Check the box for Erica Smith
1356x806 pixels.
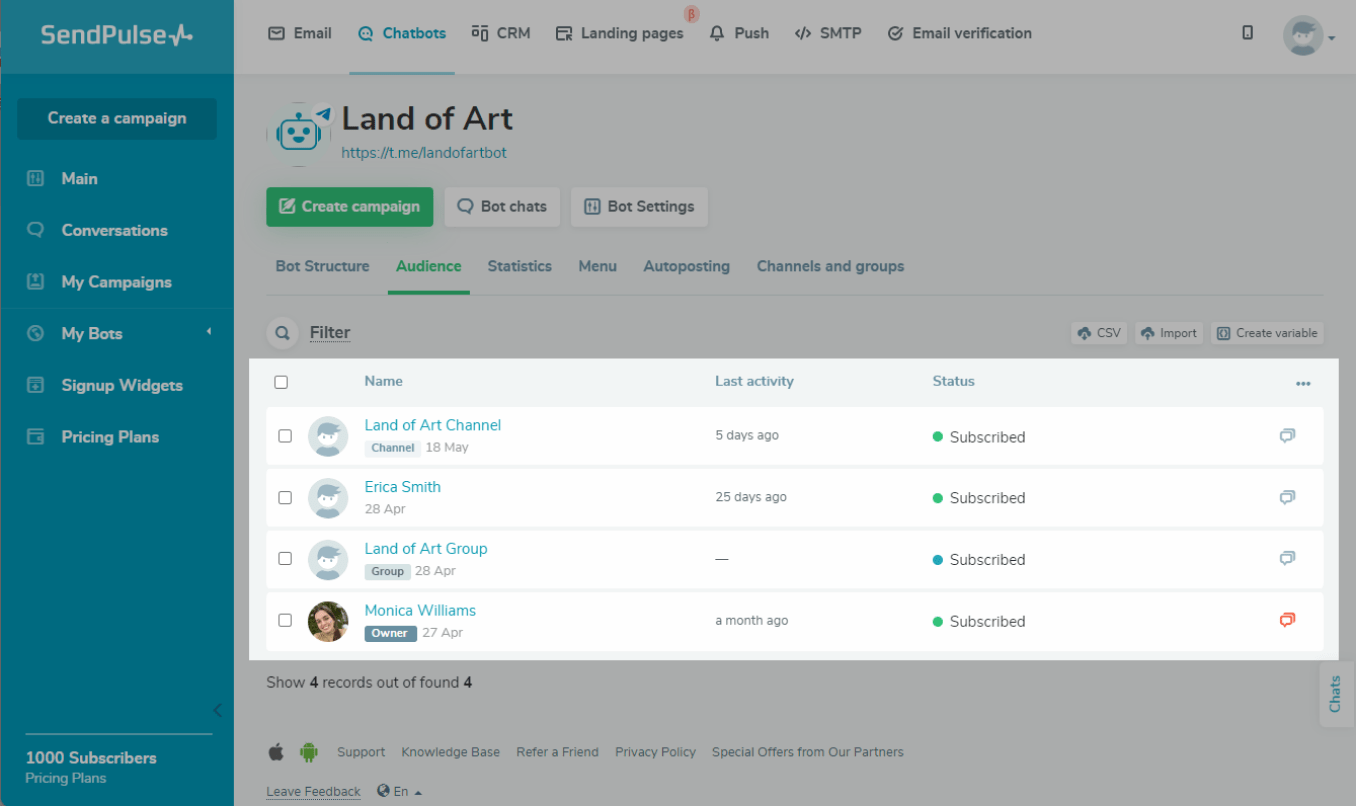click(x=285, y=498)
